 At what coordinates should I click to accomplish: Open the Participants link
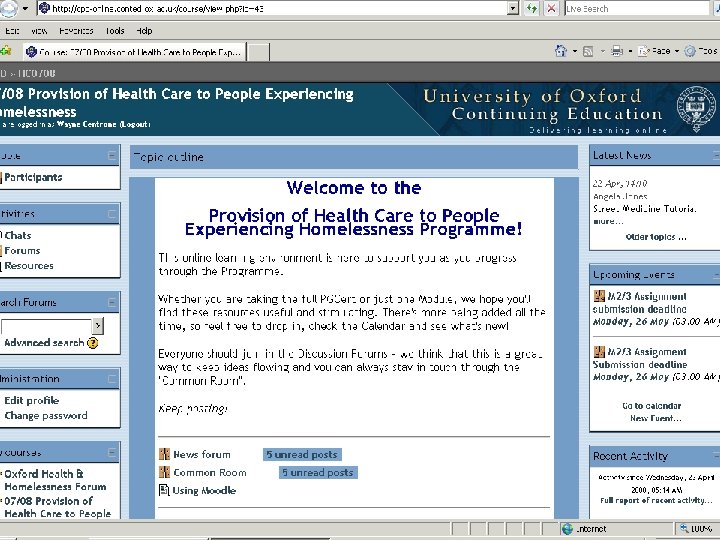pyautogui.click(x=33, y=177)
